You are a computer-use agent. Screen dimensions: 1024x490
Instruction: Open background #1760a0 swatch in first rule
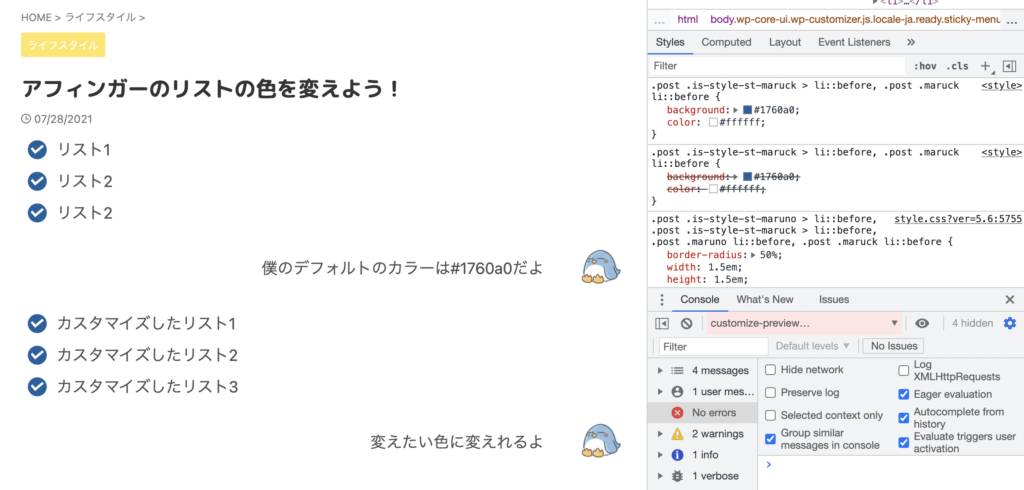coord(748,110)
